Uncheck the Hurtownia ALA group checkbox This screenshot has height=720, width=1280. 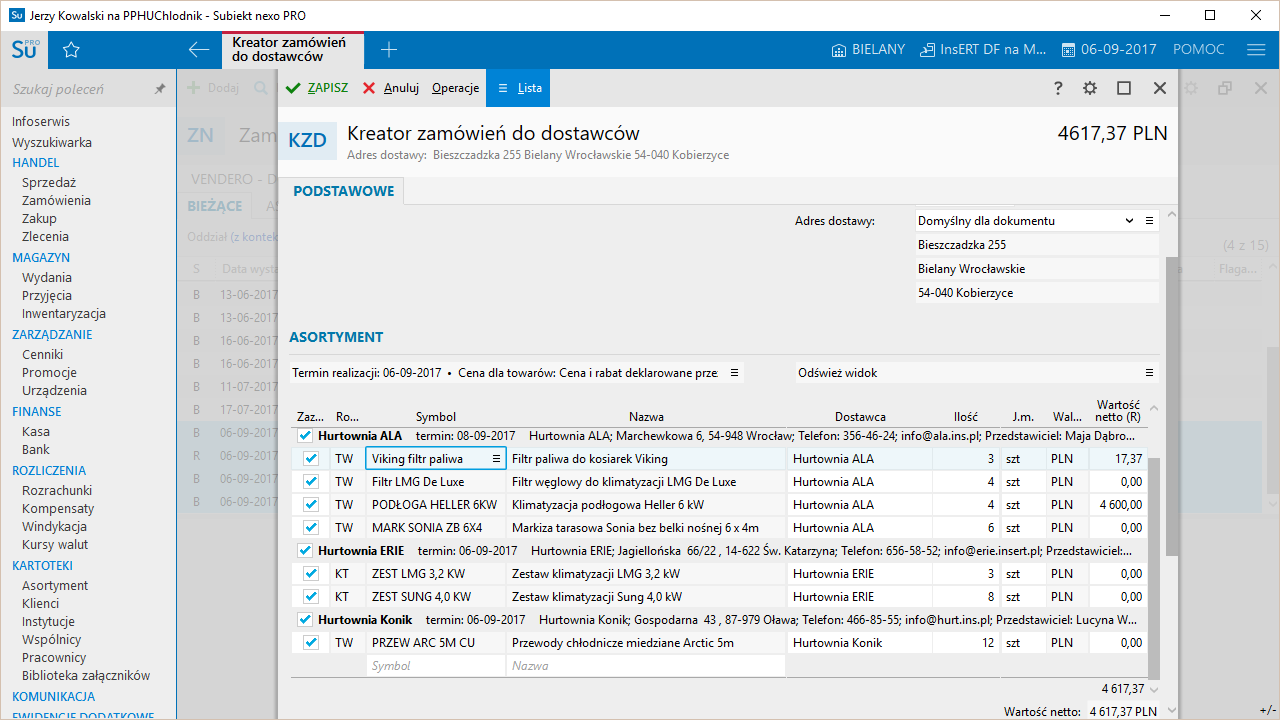[x=305, y=436]
